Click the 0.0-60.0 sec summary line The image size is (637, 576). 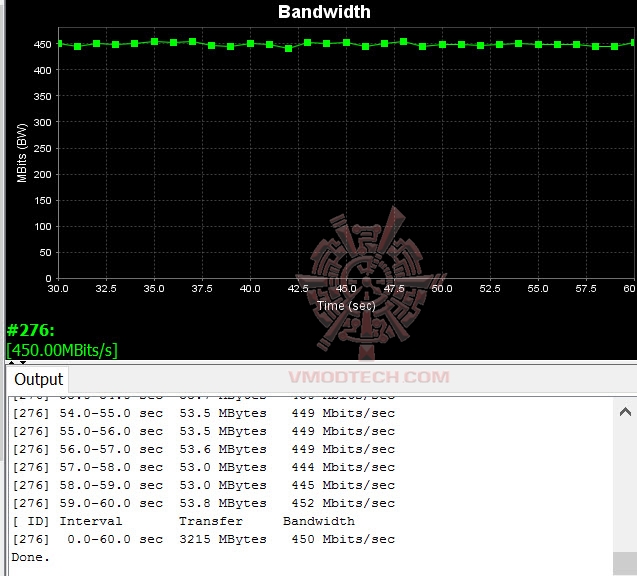click(204, 539)
